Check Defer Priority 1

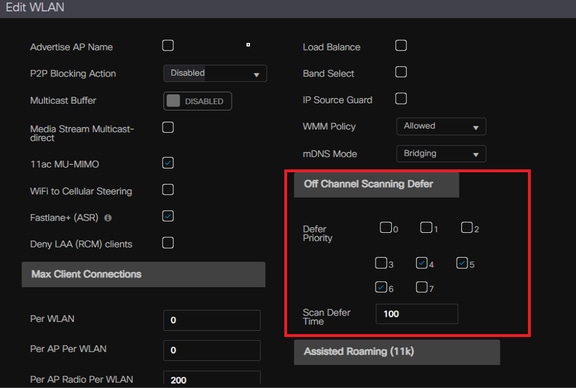[x=426, y=227]
